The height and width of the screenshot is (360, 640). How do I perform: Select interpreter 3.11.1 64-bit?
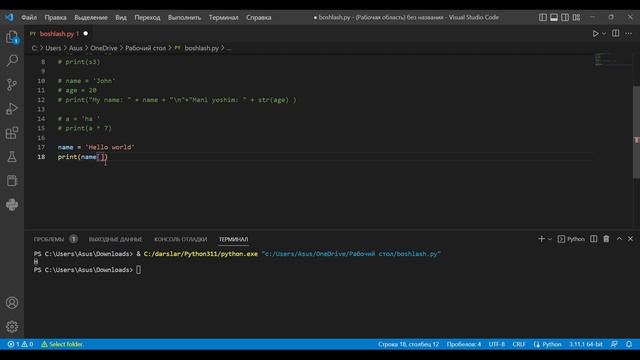click(586, 344)
